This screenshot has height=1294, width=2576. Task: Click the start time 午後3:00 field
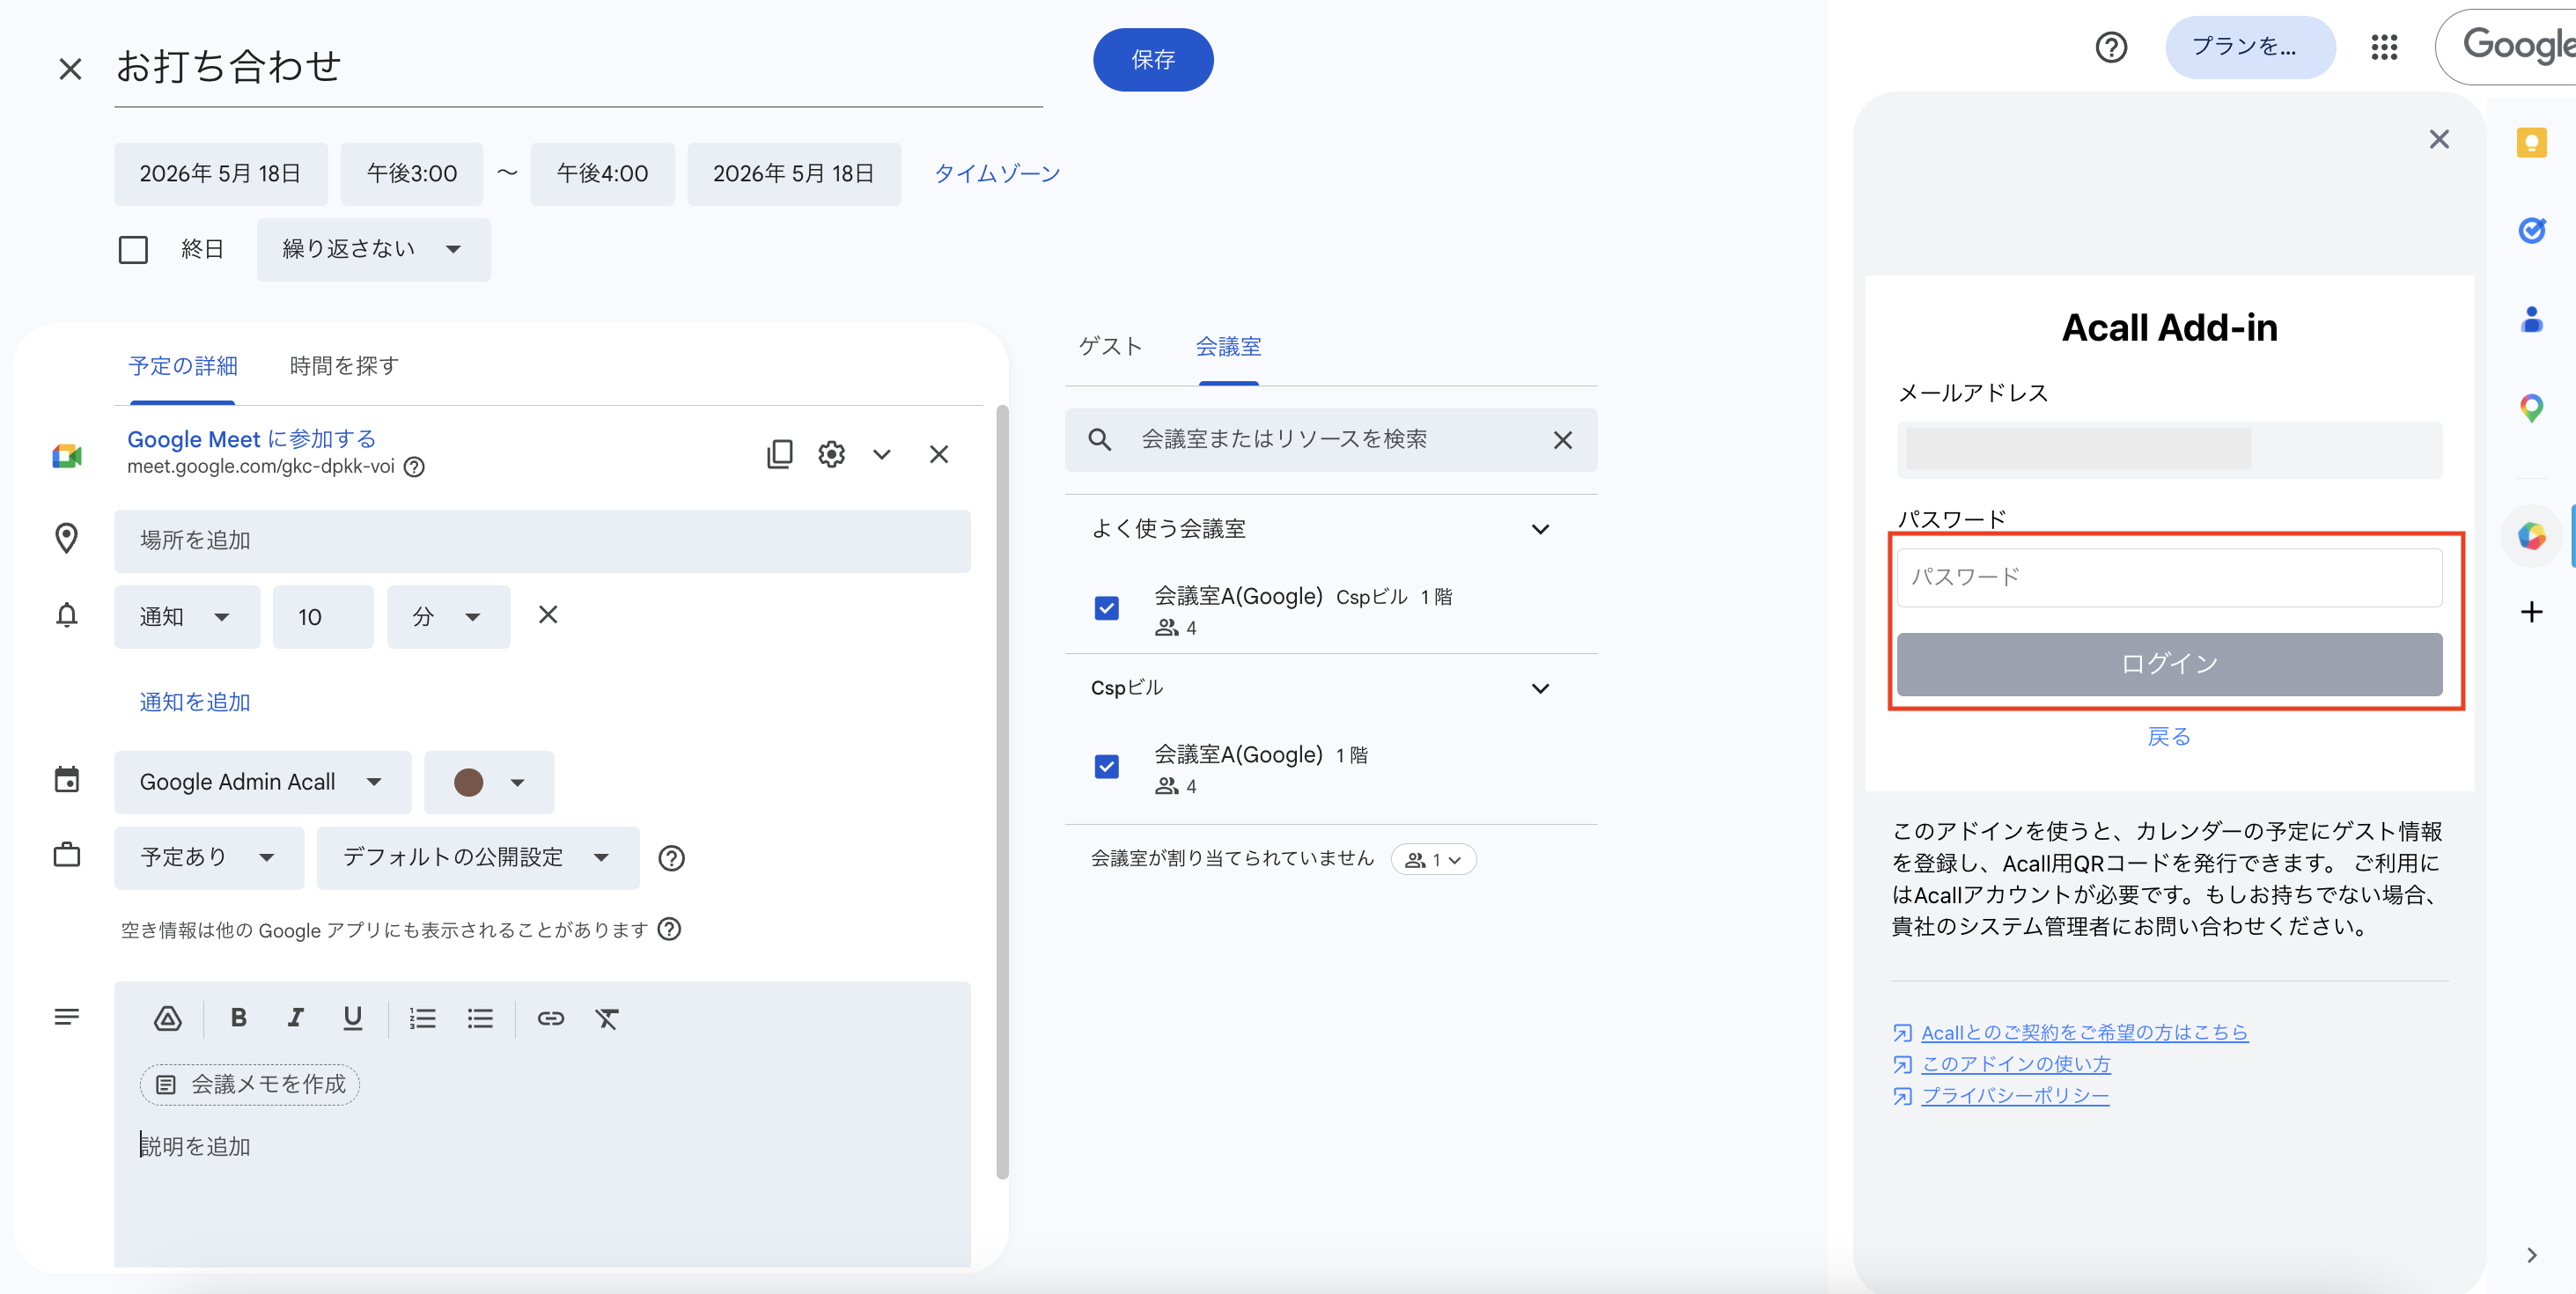click(x=412, y=174)
